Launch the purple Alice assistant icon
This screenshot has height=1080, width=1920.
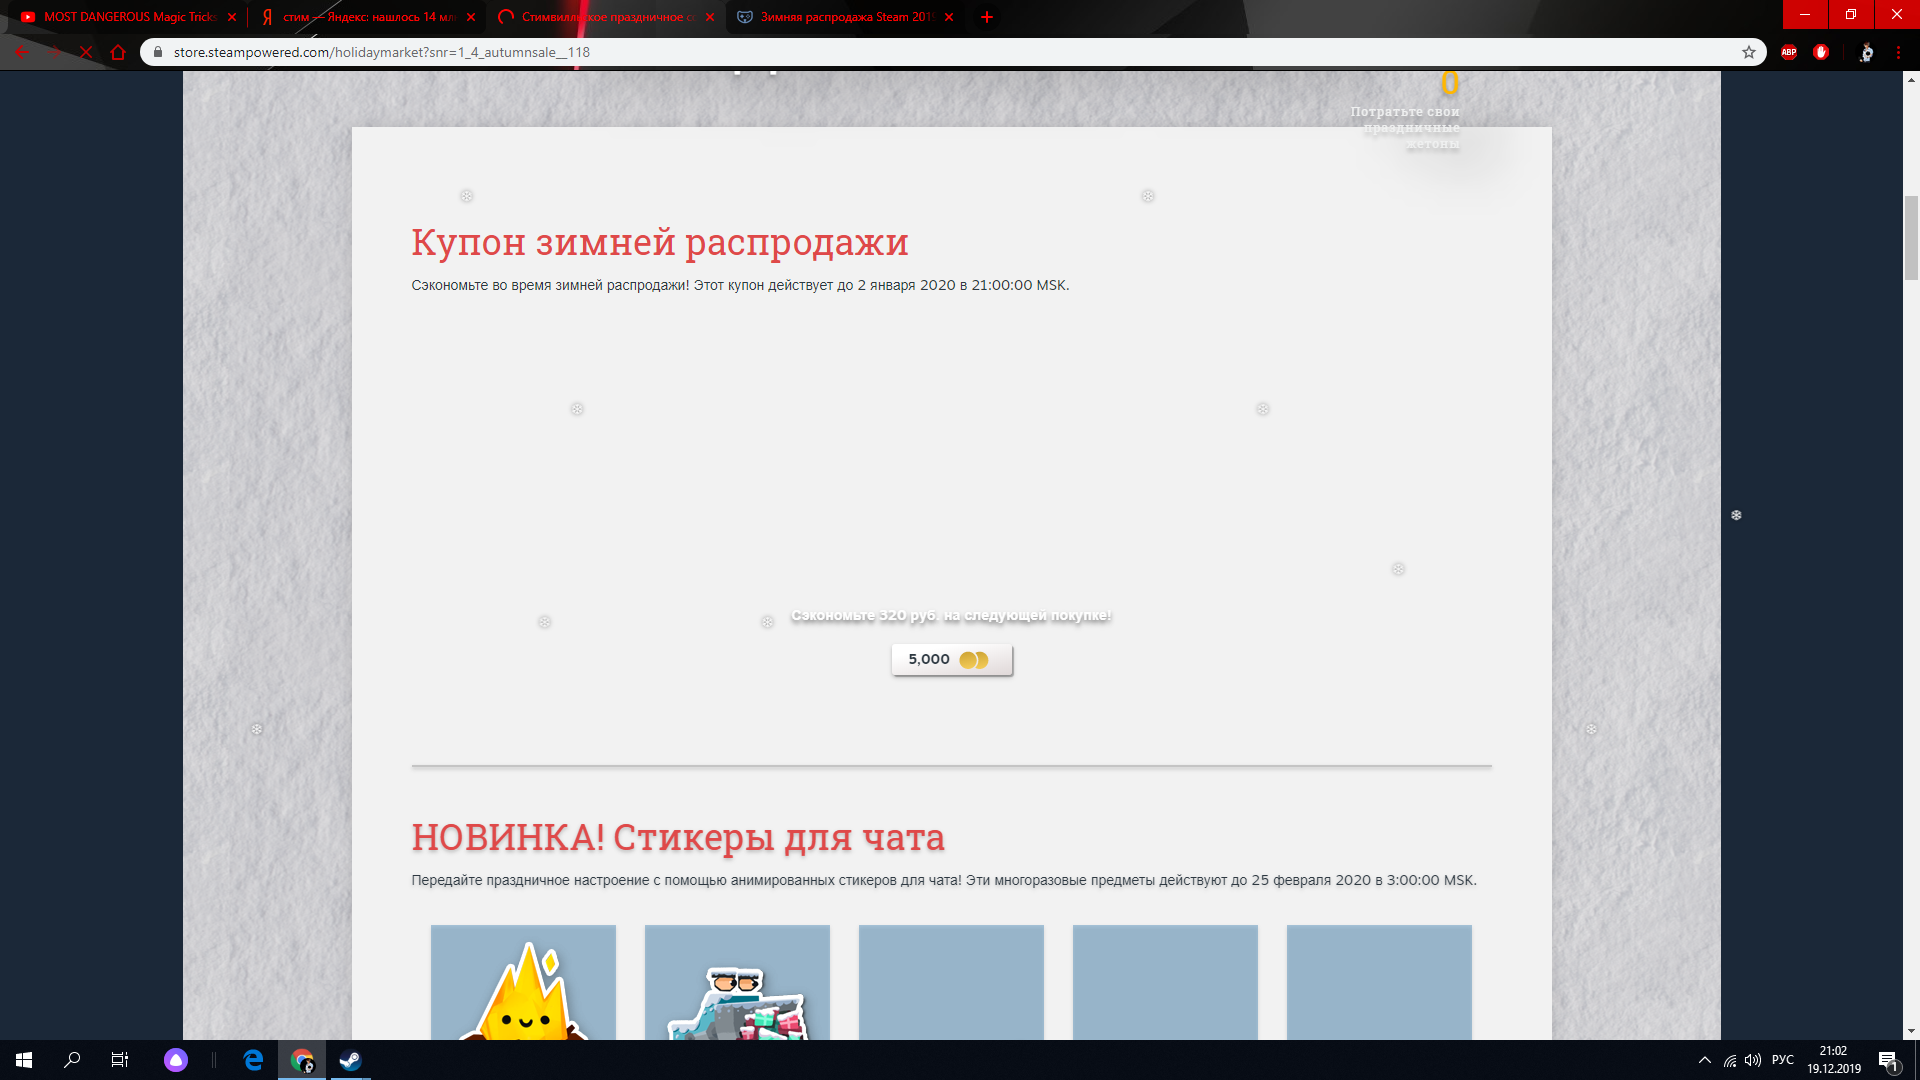point(176,1060)
